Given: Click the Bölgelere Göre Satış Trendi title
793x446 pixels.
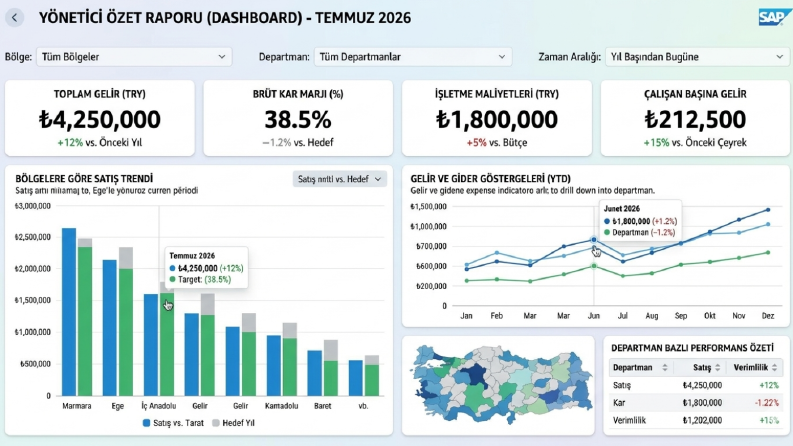Looking at the screenshot, I should (x=84, y=179).
